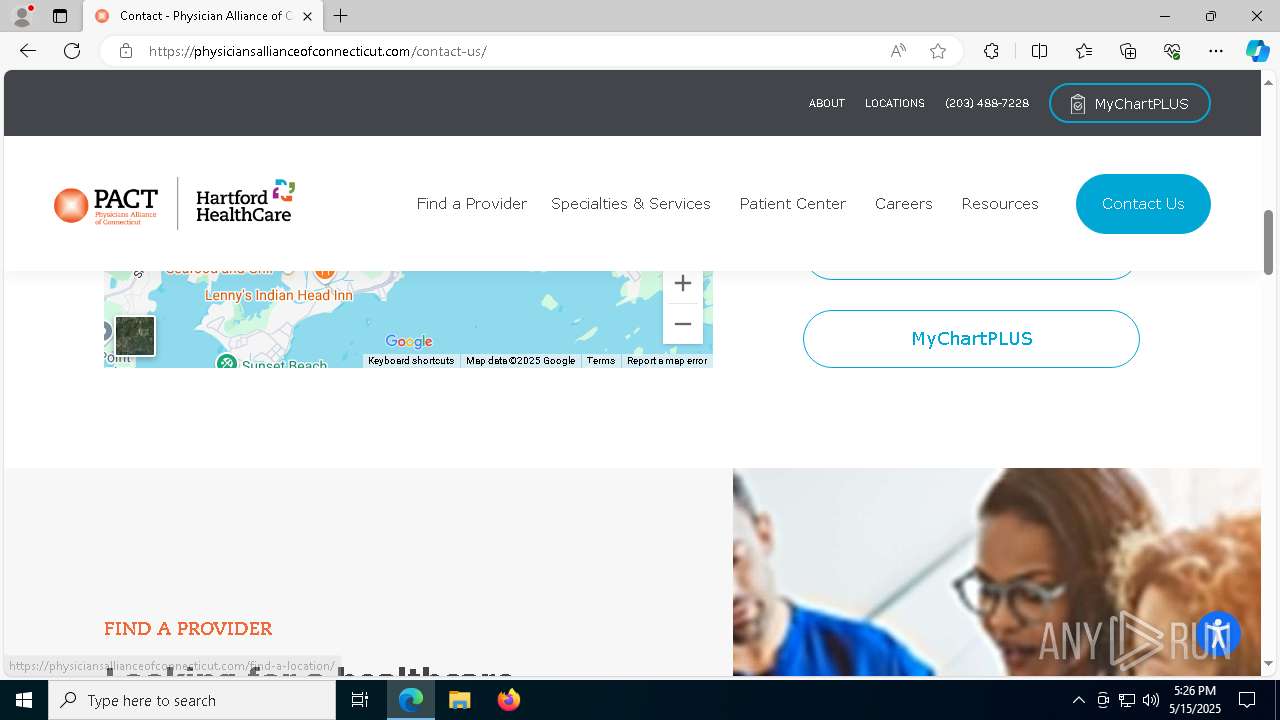Viewport: 1280px width, 720px height.
Task: Open Split screen view
Action: pyautogui.click(x=1039, y=51)
